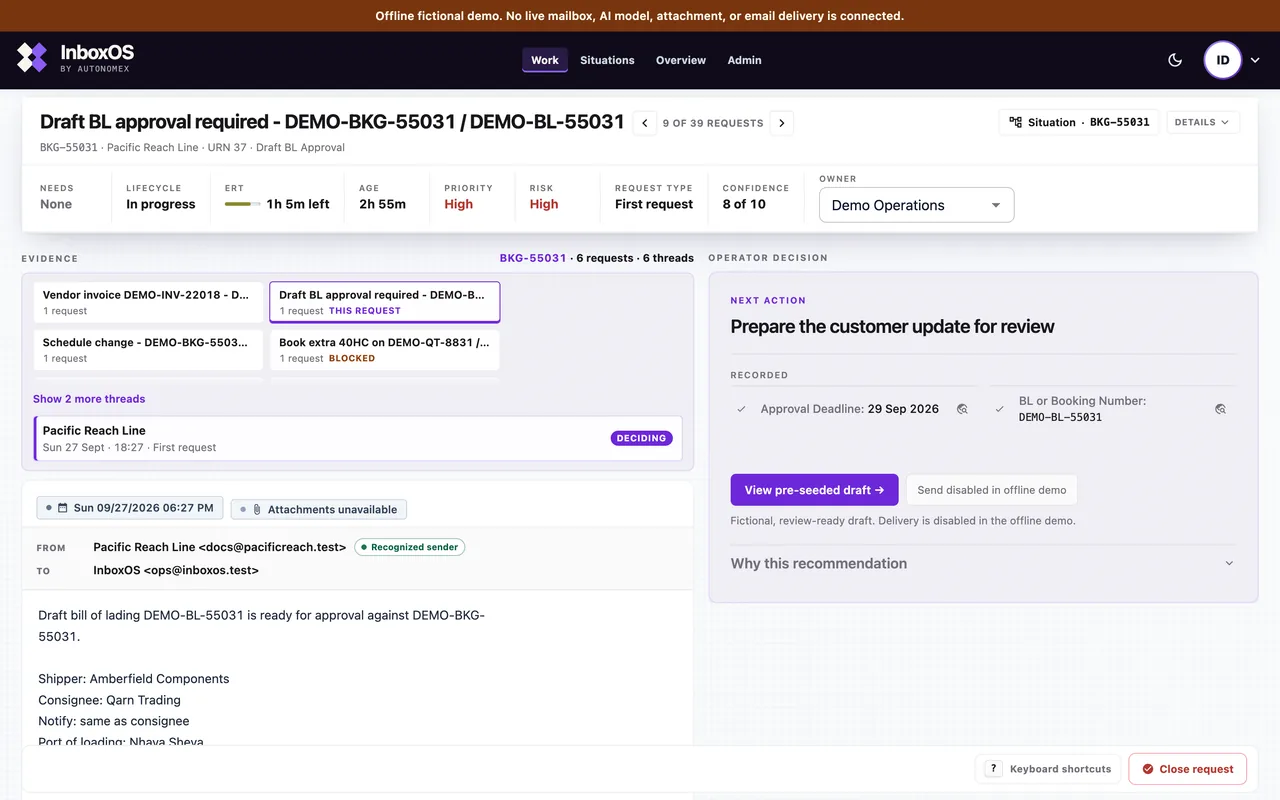
Task: Open the ID user avatar
Action: pos(1222,60)
